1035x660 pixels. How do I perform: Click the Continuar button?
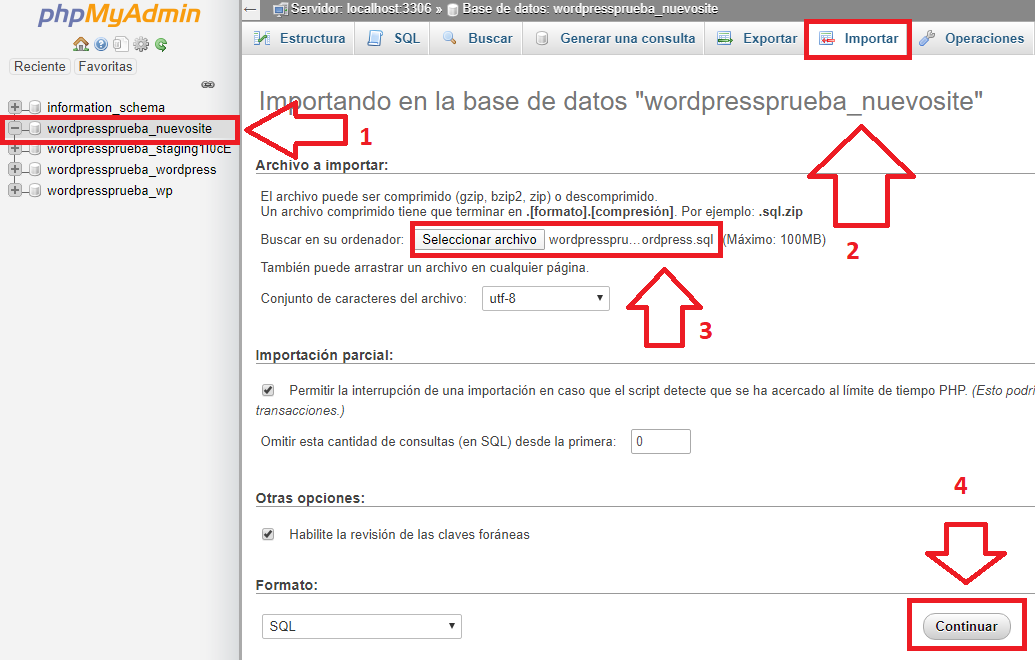point(966,626)
